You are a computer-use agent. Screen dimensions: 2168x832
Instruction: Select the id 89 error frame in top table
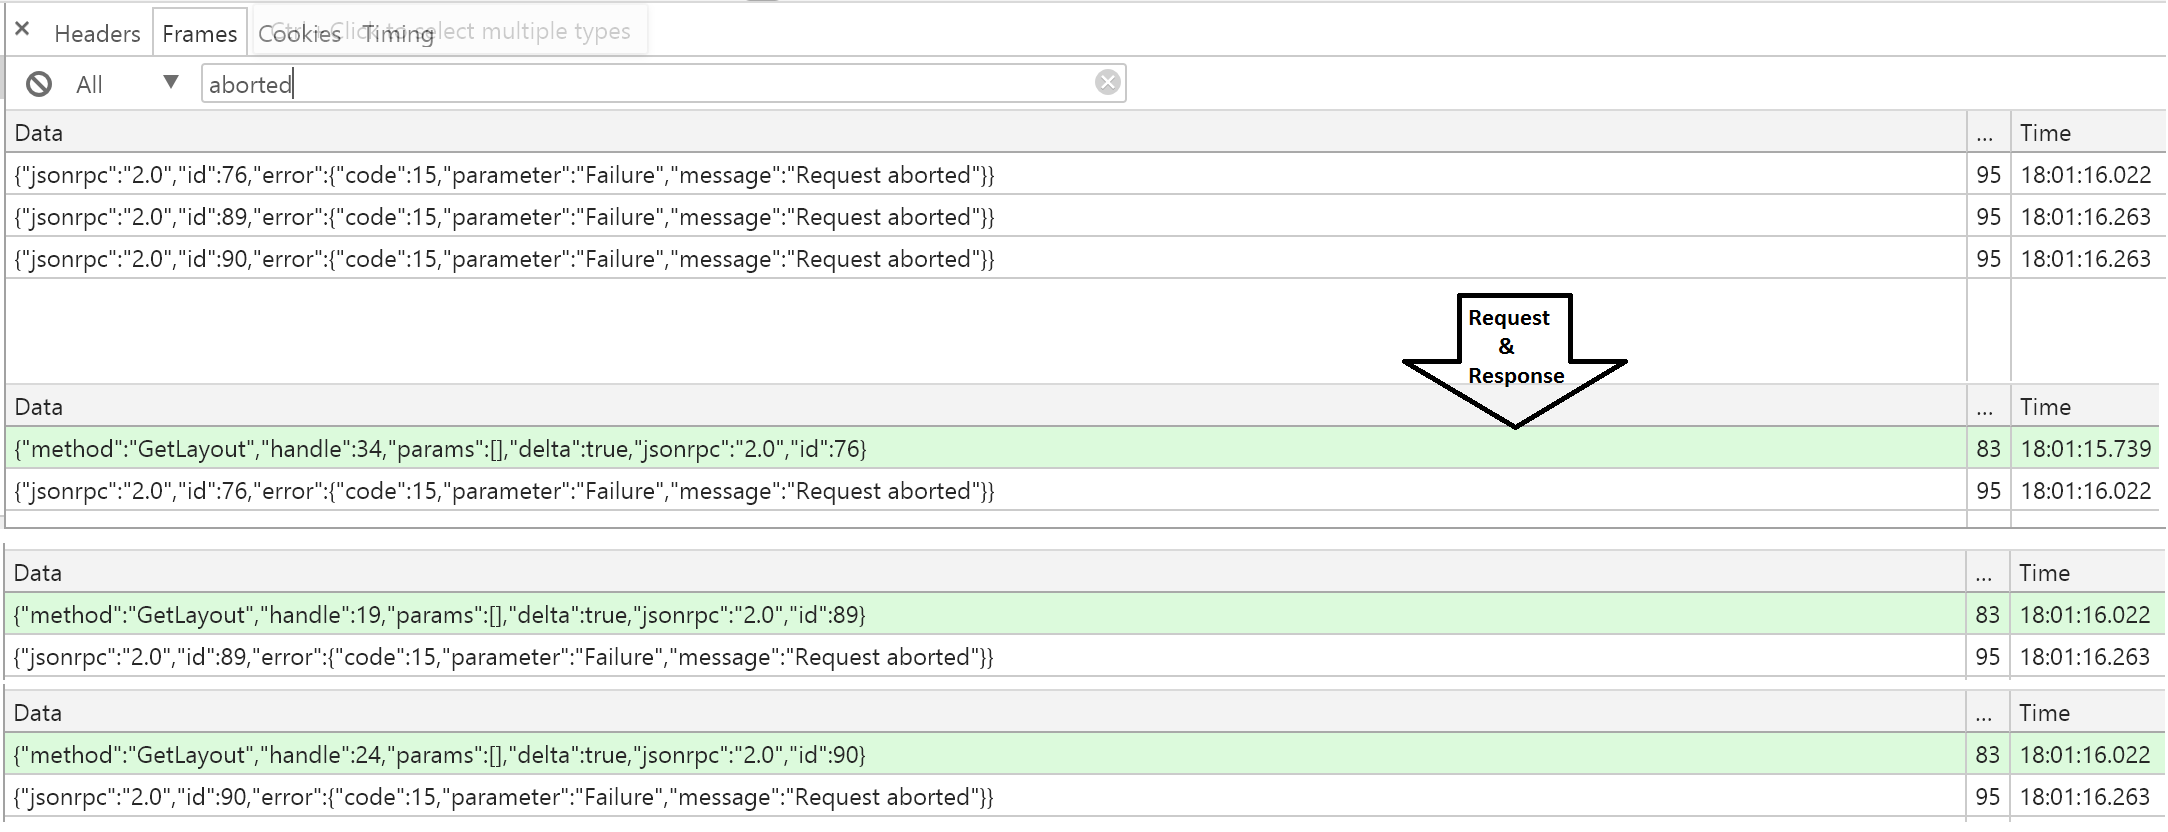tap(1085, 217)
